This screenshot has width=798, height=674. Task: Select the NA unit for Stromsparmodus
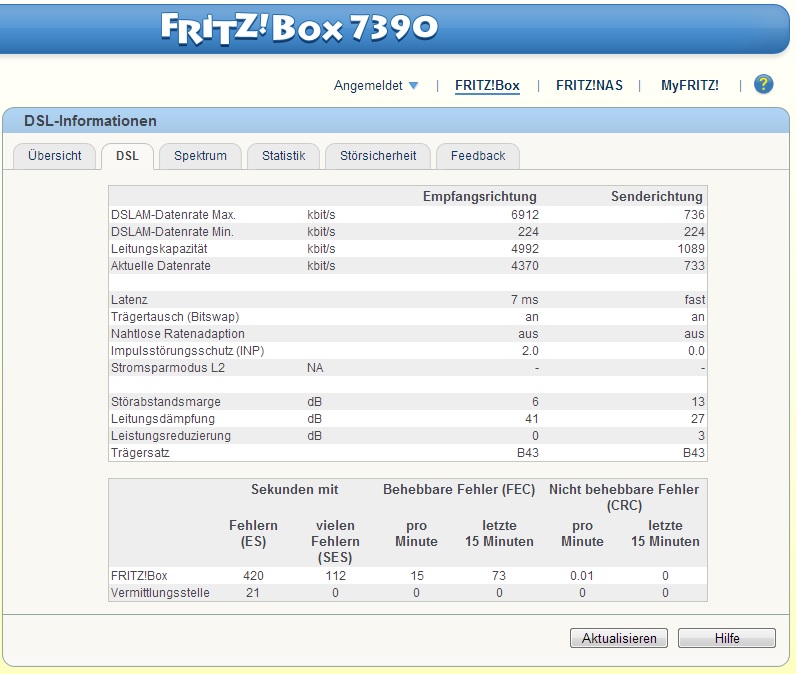[315, 368]
